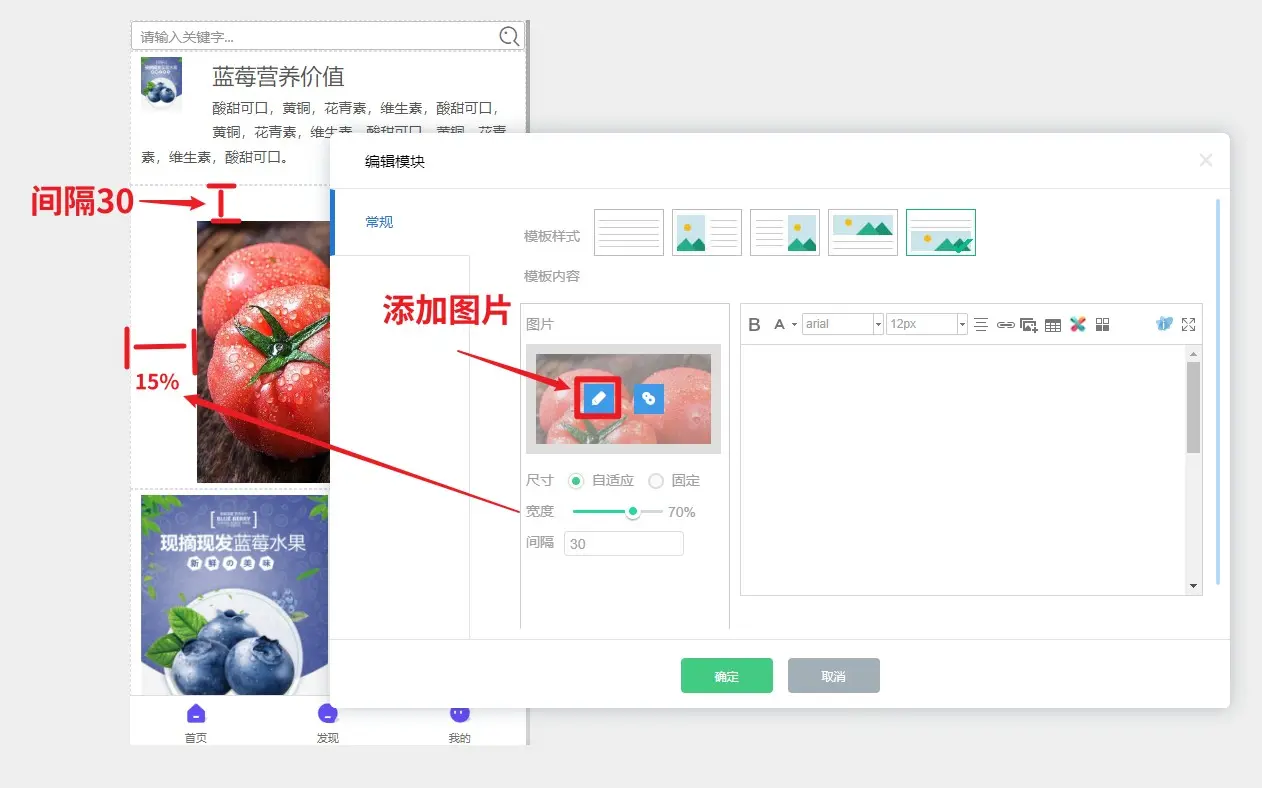Click the insert hyperlink icon in editor
This screenshot has height=788, width=1262.
point(1005,325)
